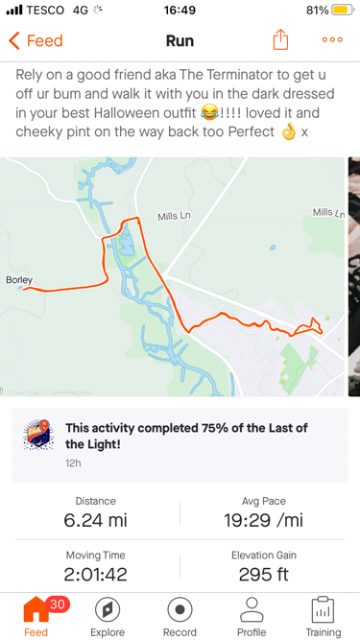Tap the Last of the Light challenge badge
360x640 pixels.
[x=38, y=435]
